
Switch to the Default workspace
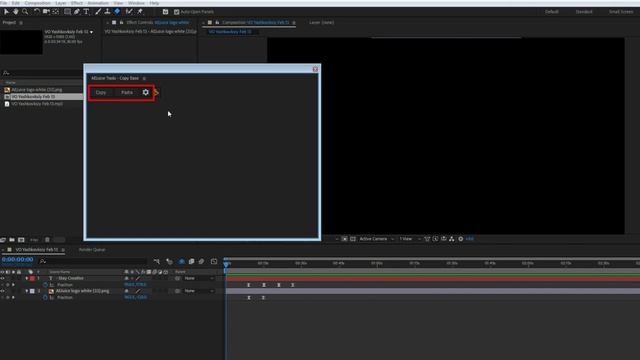(x=552, y=12)
